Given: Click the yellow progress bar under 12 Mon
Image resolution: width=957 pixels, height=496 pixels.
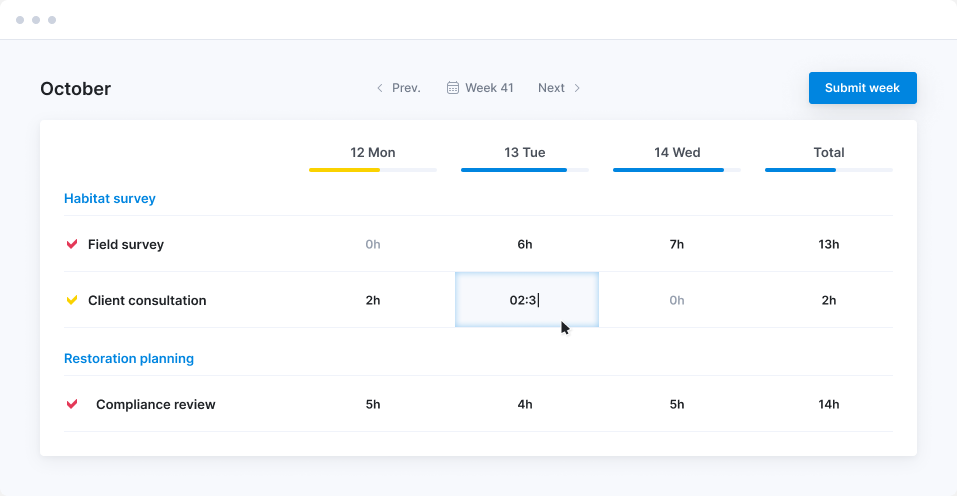Looking at the screenshot, I should point(345,170).
